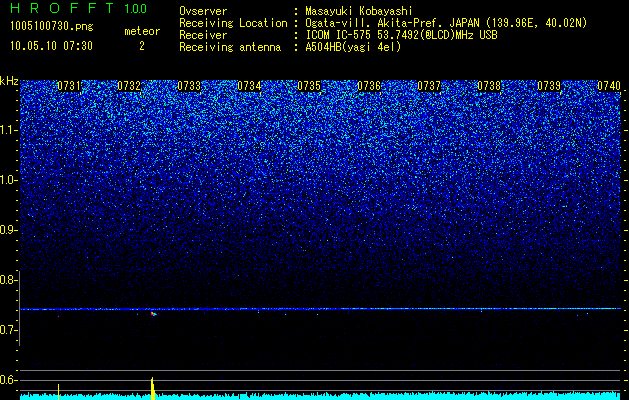This screenshot has height=400, width=629.
Task: Click the 1.0 frequency axis label
Action: [x=9, y=181]
